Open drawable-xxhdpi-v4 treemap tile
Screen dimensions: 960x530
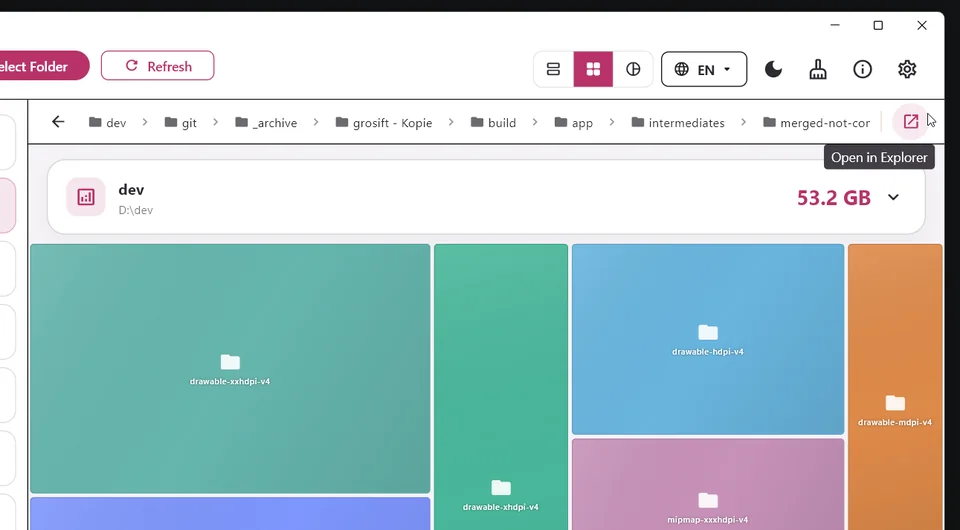point(230,368)
